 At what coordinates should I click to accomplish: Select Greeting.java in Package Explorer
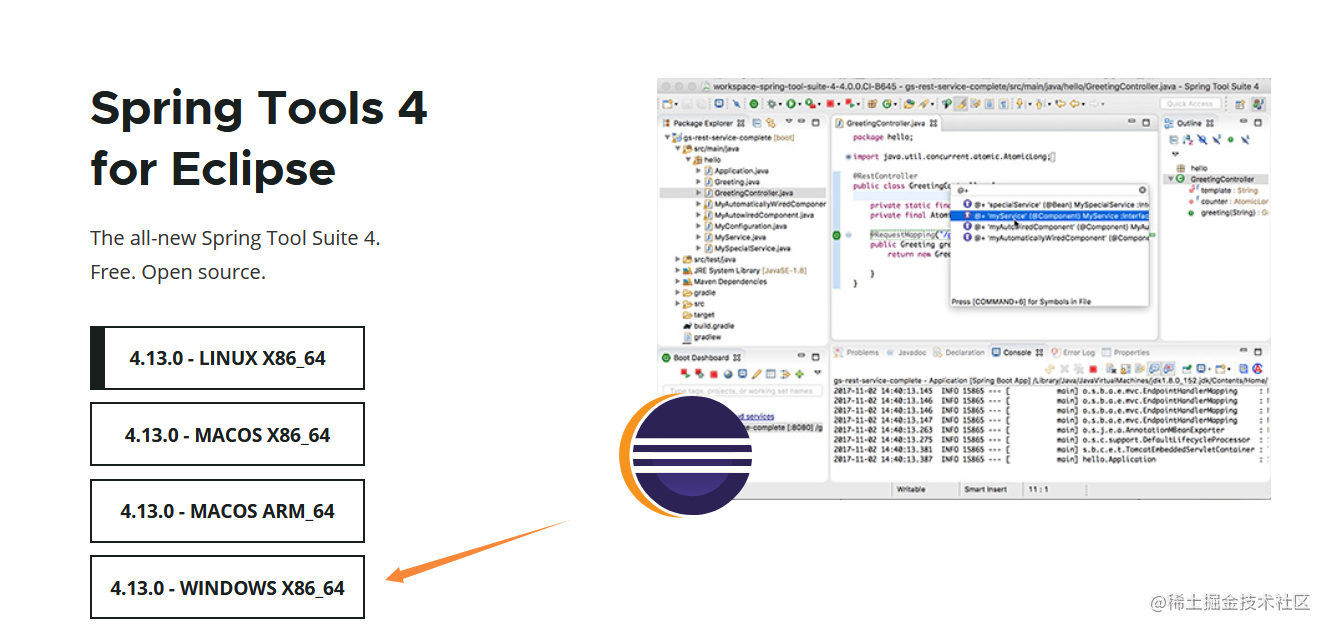click(x=736, y=182)
